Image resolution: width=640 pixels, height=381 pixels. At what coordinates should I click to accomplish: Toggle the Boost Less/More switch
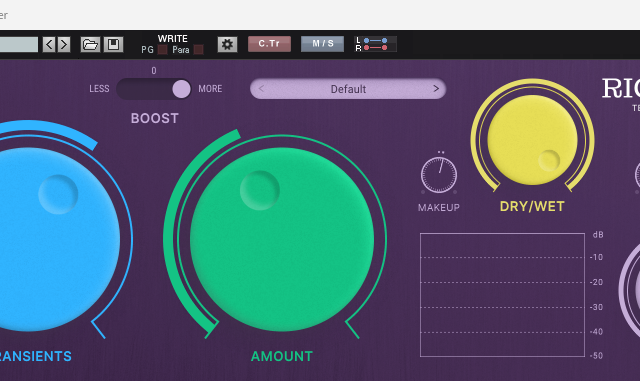pos(154,89)
